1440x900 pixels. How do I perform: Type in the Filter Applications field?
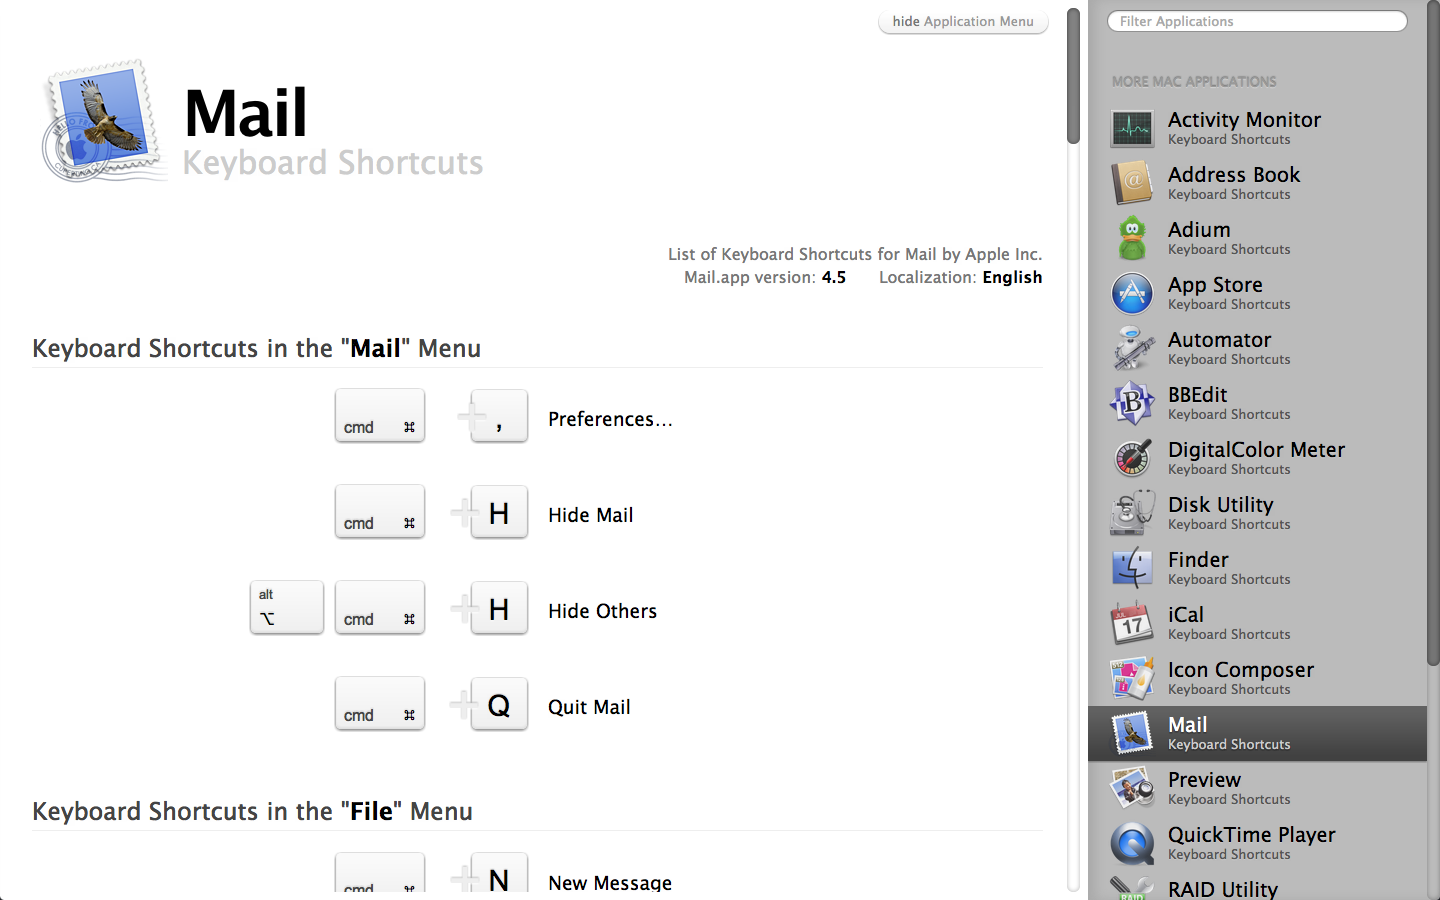[x=1257, y=22]
